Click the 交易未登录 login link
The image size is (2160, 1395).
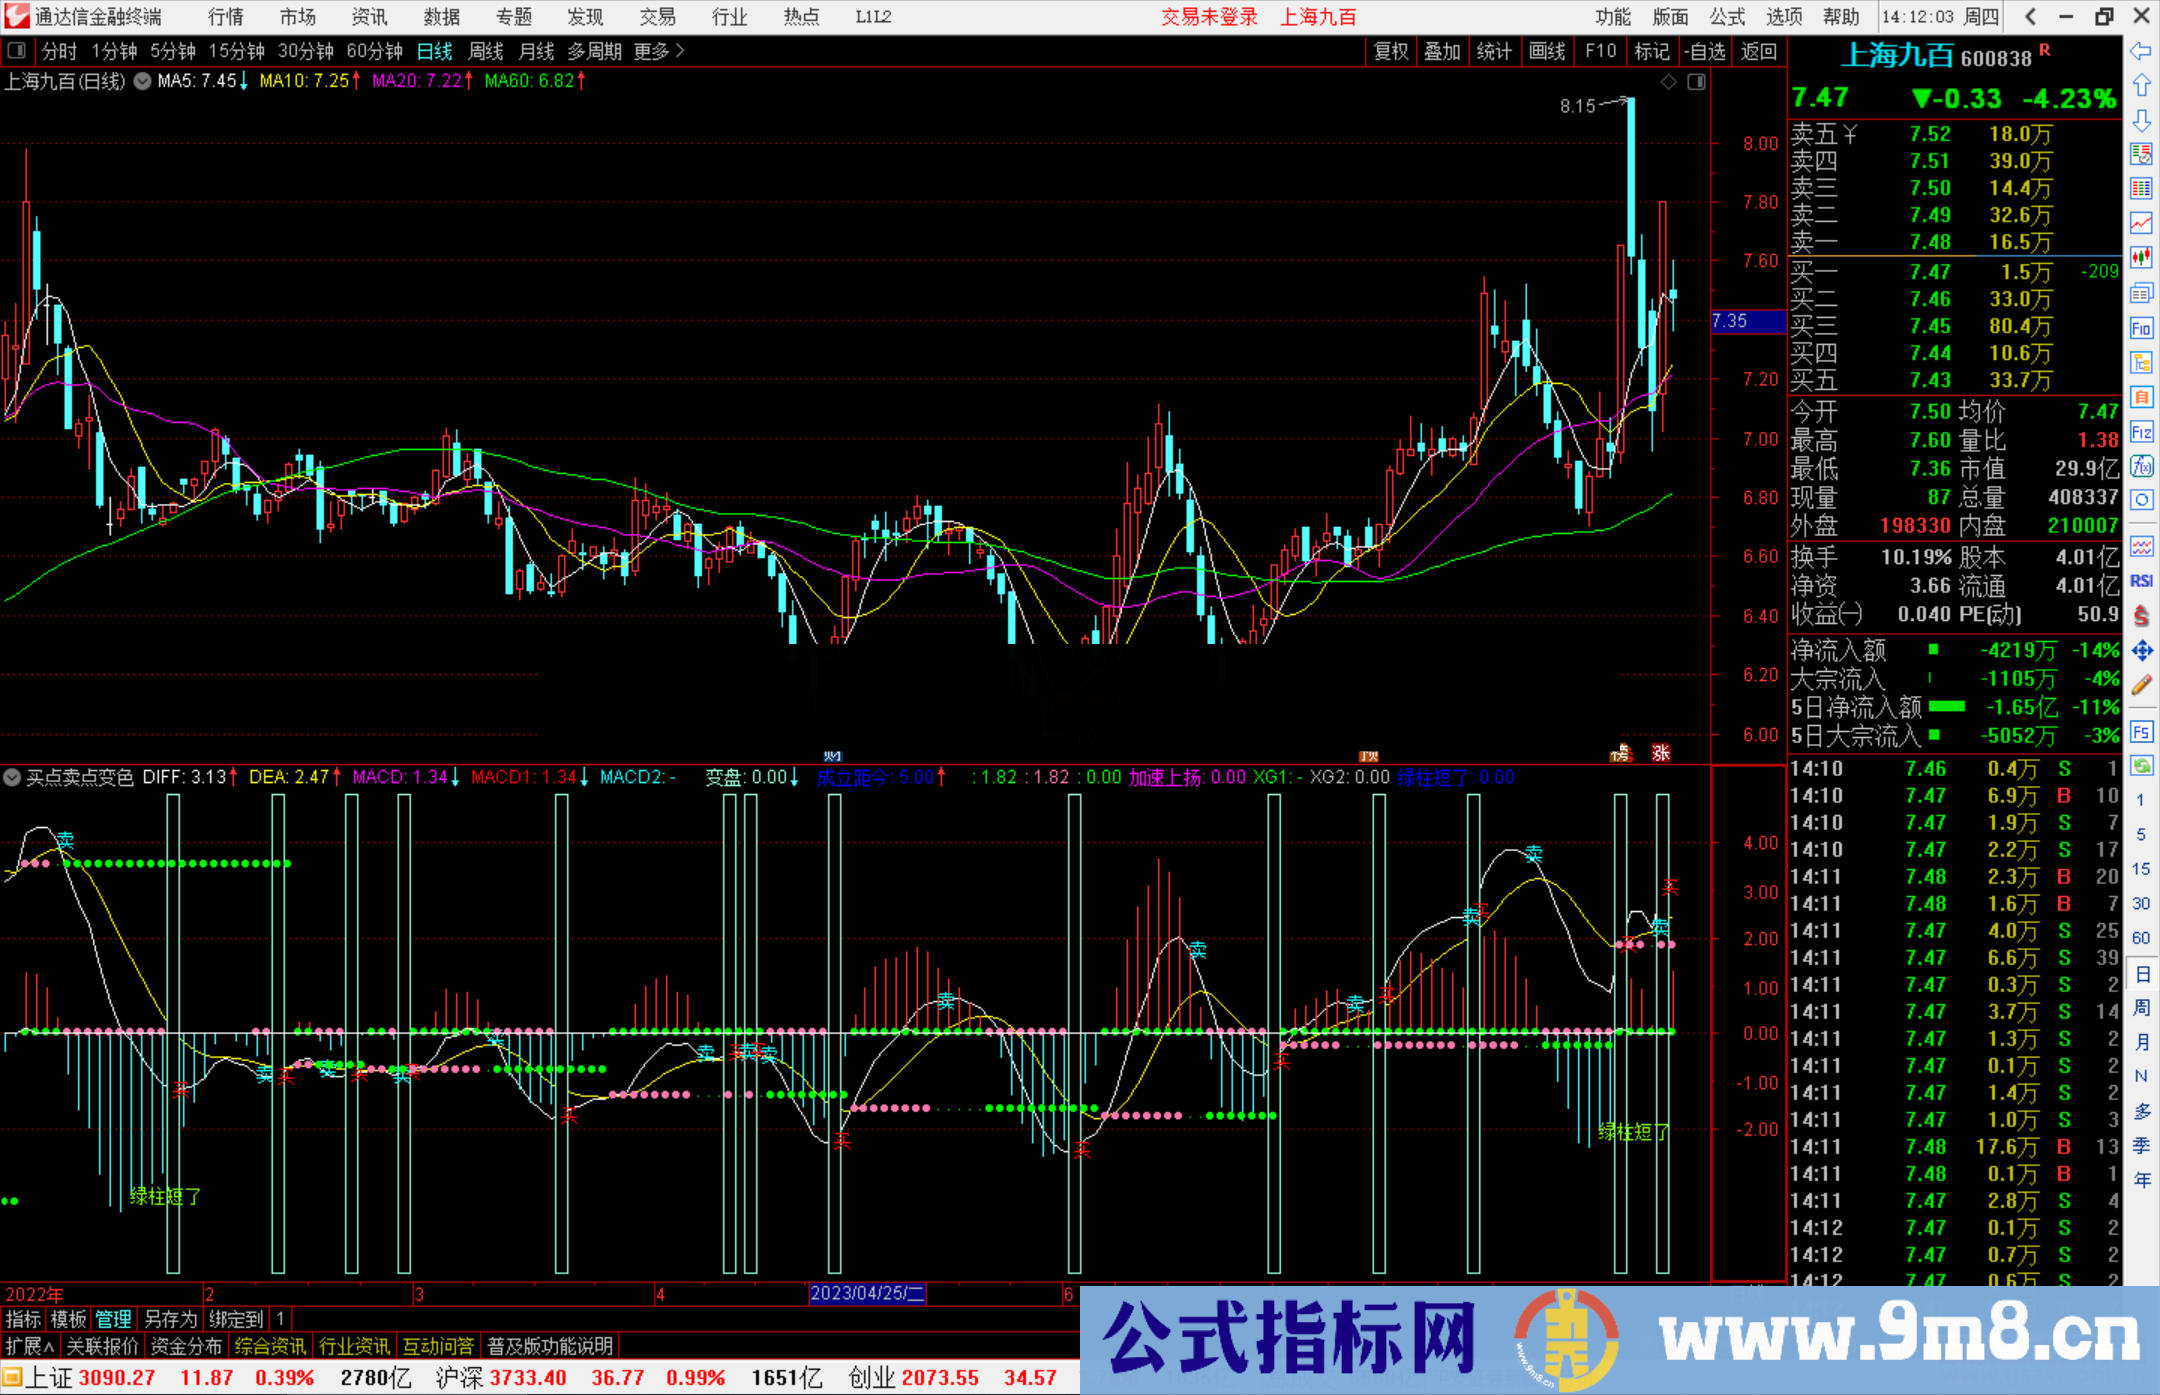[x=1209, y=16]
